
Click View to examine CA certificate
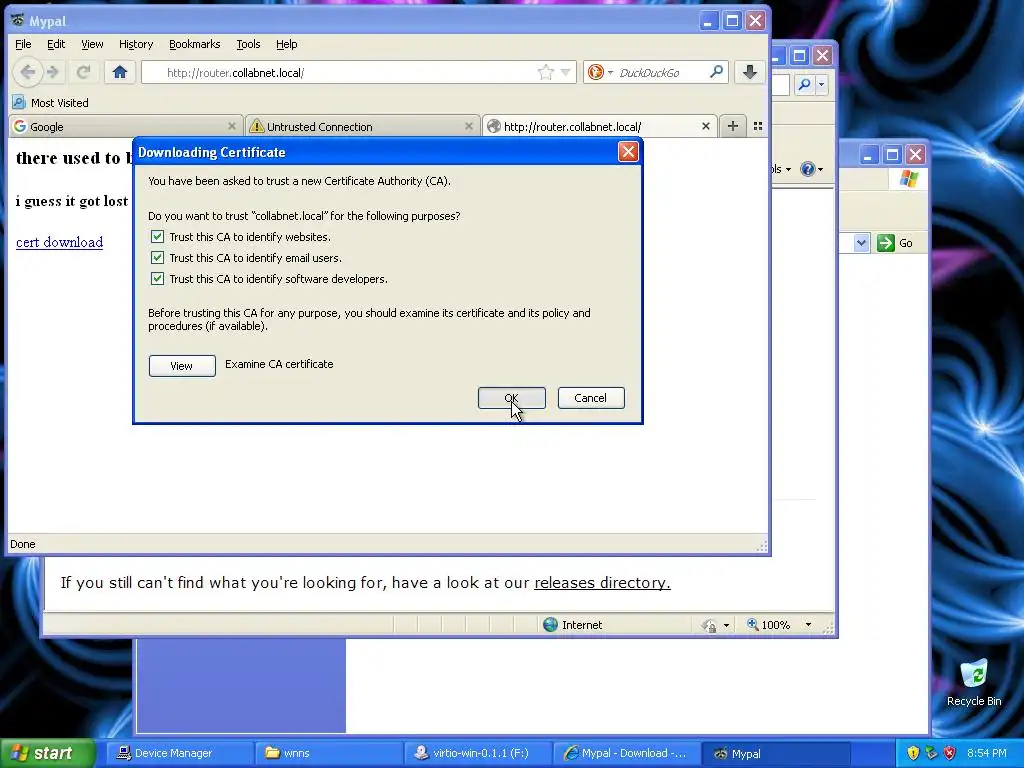pos(182,366)
